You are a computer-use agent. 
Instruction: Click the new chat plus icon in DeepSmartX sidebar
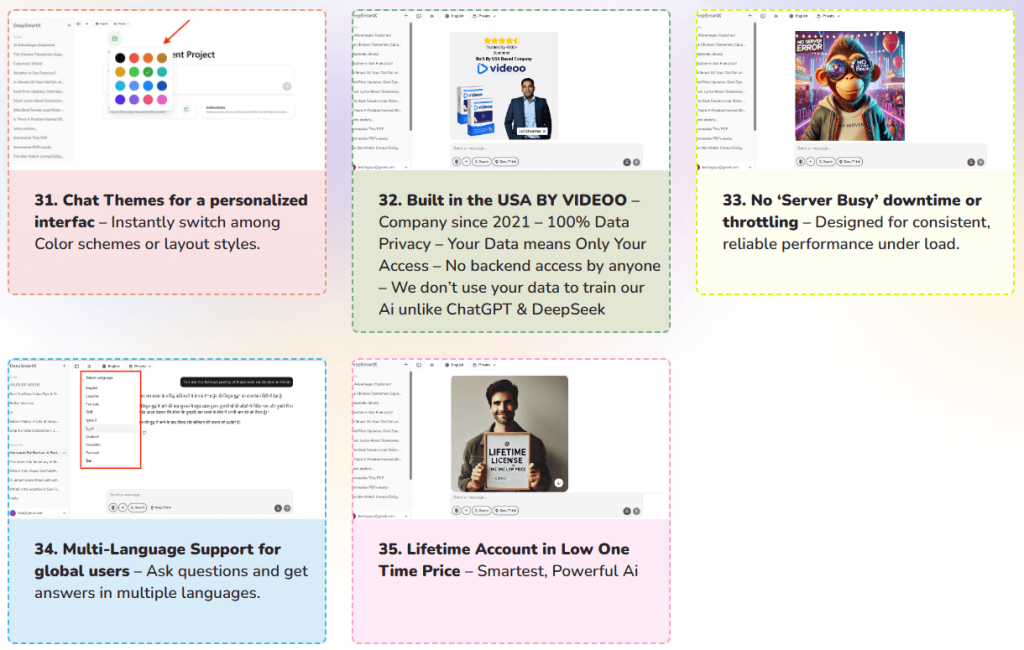pyautogui.click(x=69, y=24)
